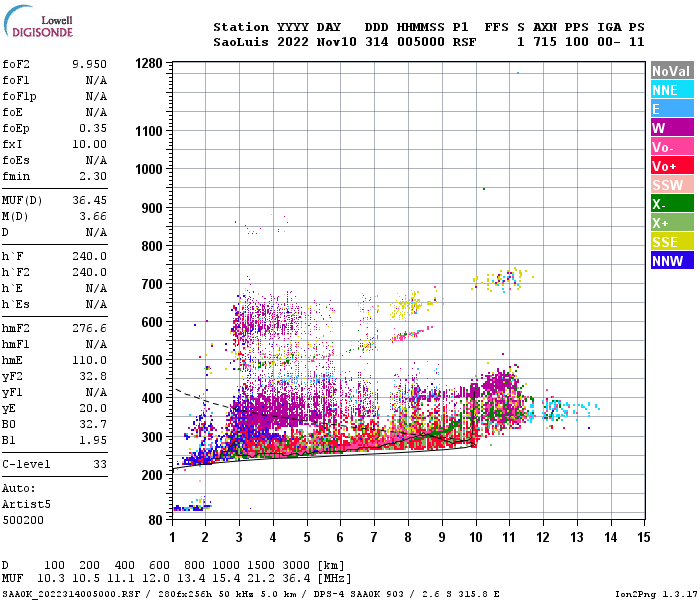The width and height of the screenshot is (700, 600).
Task: Click the 80 km y-axis label
Action: point(156,520)
